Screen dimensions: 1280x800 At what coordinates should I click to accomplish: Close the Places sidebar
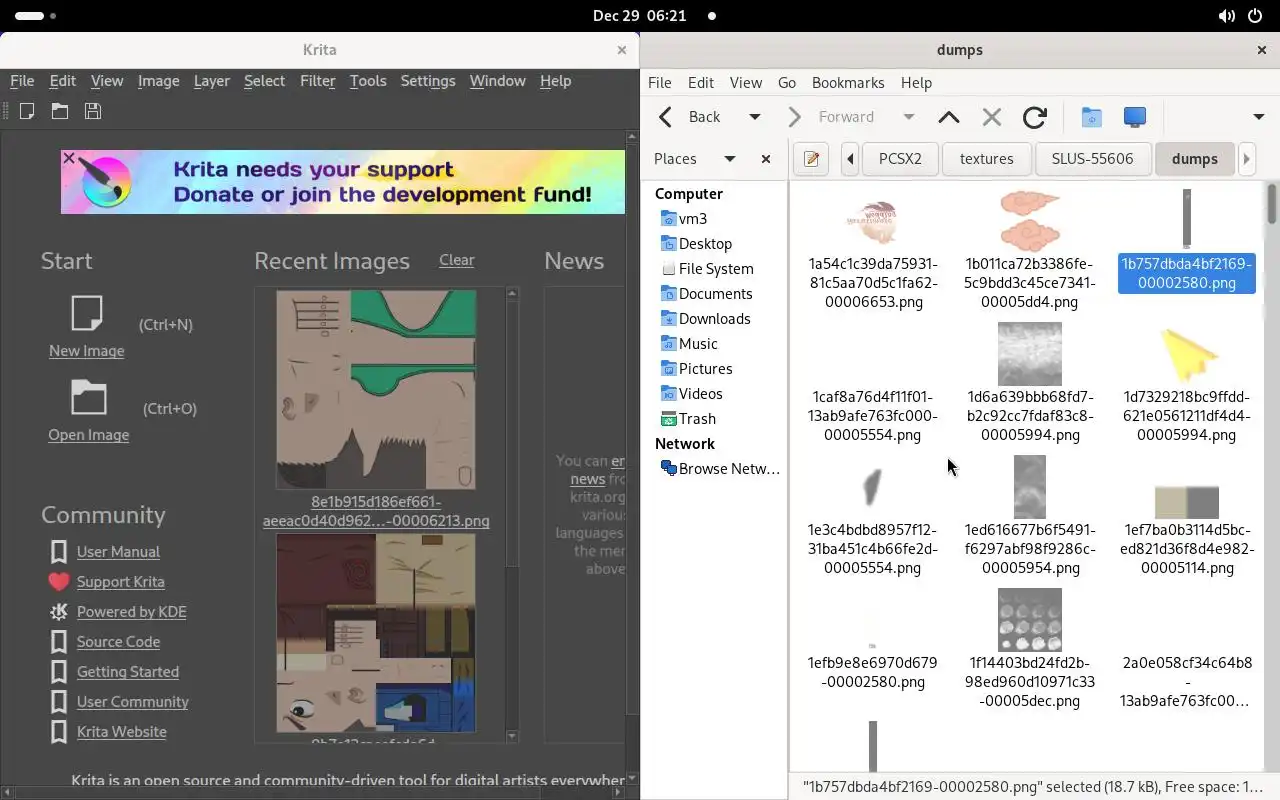tap(766, 159)
